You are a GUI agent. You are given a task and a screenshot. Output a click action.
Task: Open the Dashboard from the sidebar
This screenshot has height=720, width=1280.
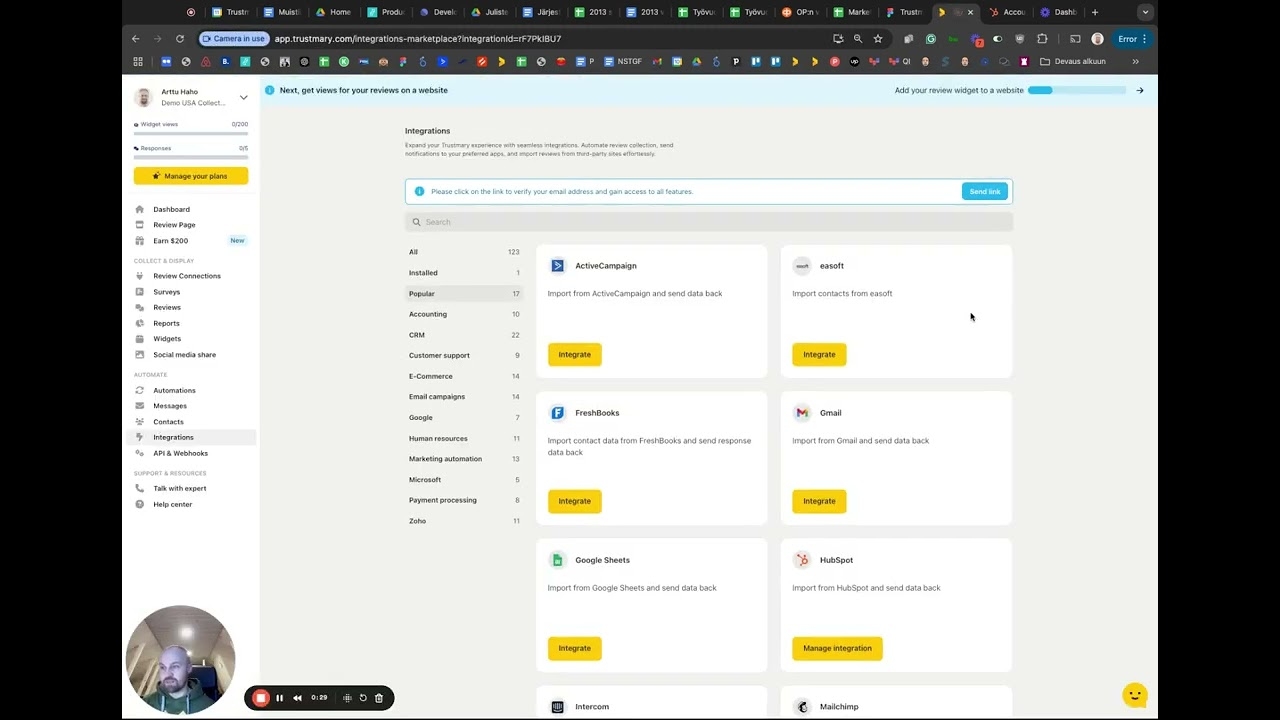(x=171, y=209)
